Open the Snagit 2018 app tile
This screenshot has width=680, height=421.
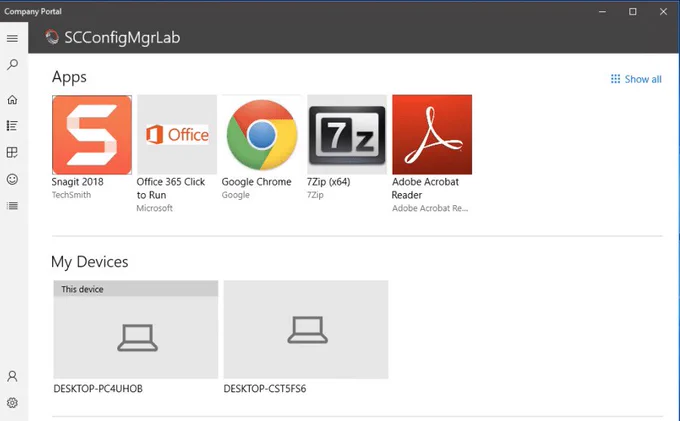point(92,135)
